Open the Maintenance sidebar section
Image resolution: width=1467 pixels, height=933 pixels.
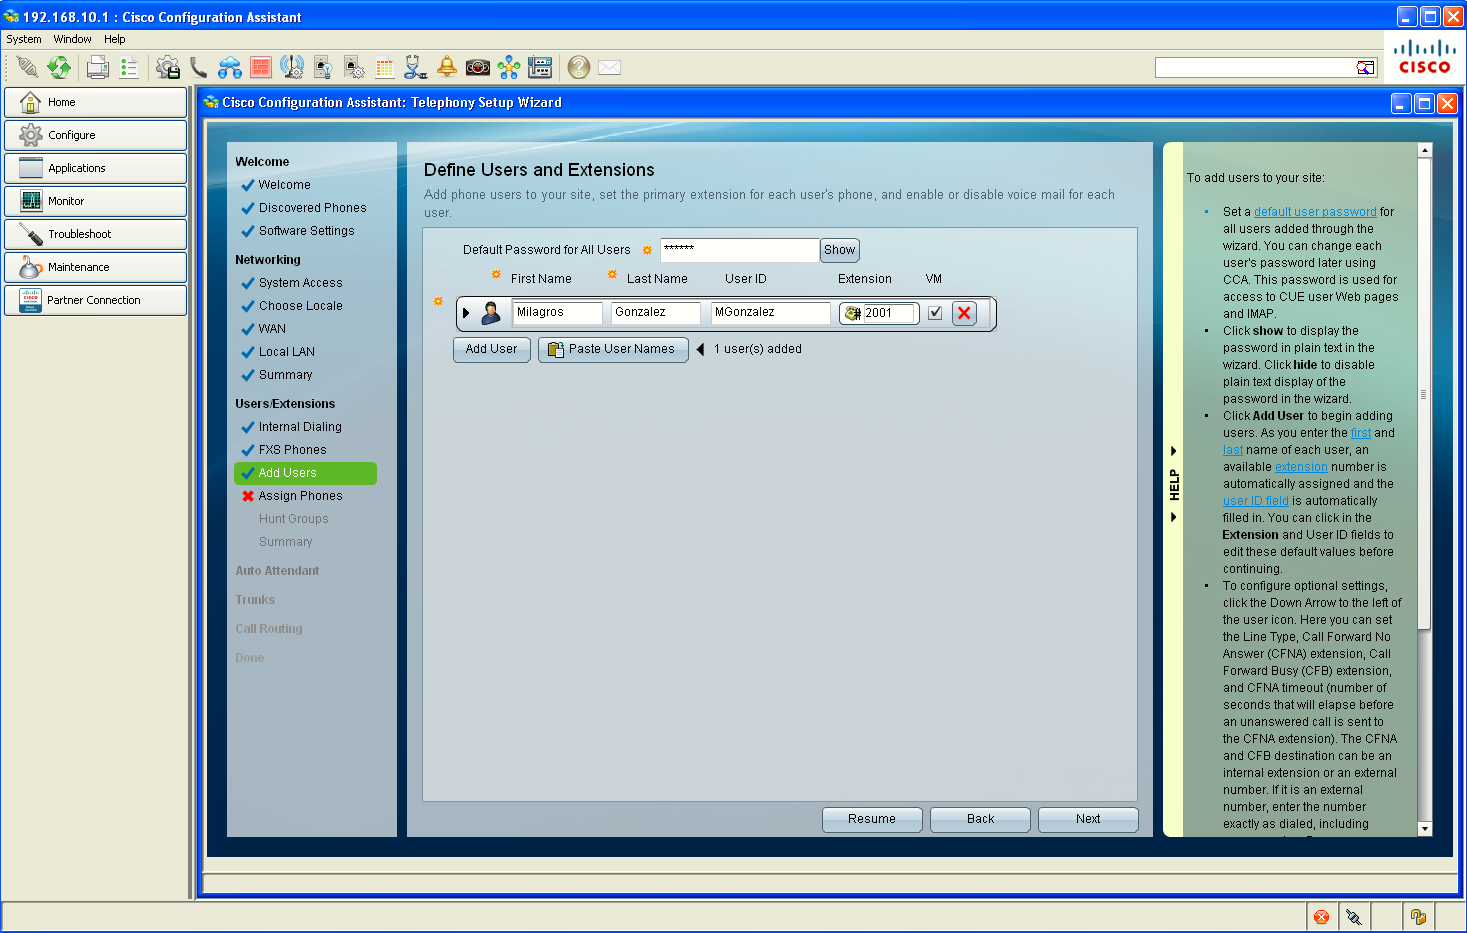95,267
